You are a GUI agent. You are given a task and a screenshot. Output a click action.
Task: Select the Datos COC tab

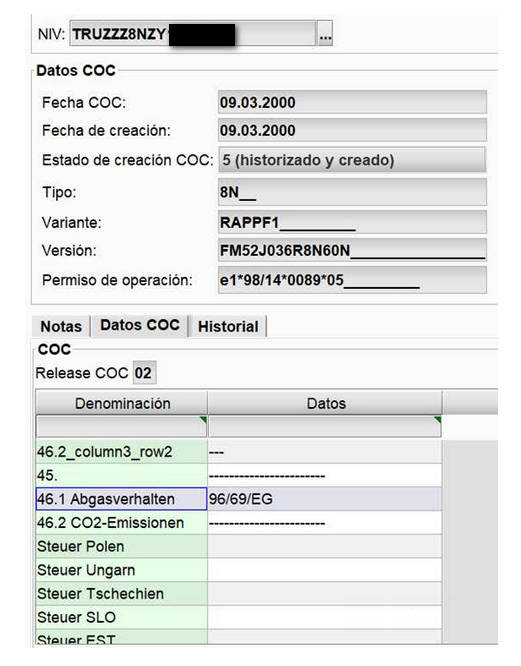pos(140,325)
